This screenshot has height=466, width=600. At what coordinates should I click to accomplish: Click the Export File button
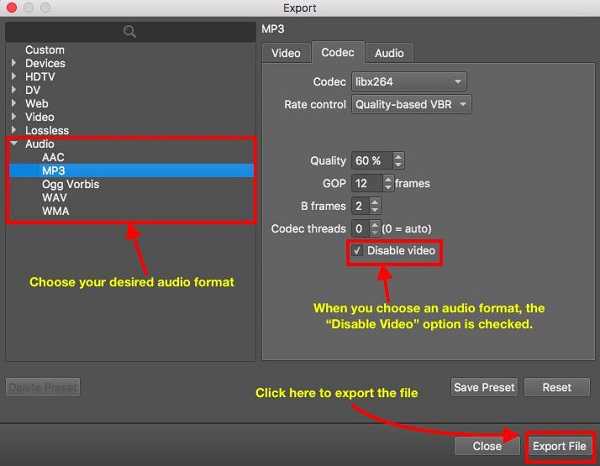[559, 446]
